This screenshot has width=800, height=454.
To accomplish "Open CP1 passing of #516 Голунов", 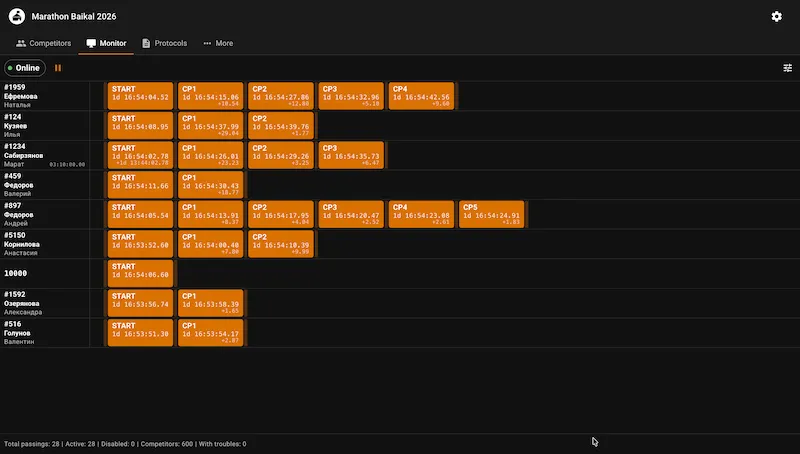I will point(211,333).
